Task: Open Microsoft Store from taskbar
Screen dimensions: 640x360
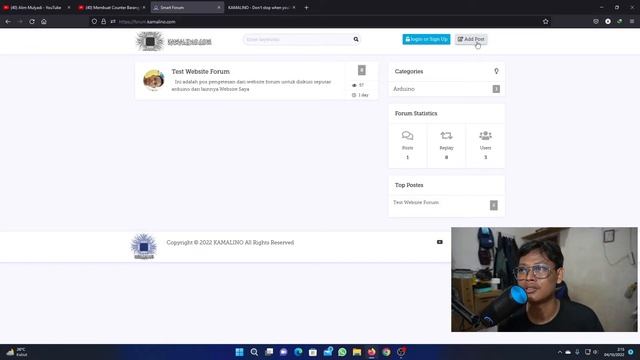Action: coord(313,352)
